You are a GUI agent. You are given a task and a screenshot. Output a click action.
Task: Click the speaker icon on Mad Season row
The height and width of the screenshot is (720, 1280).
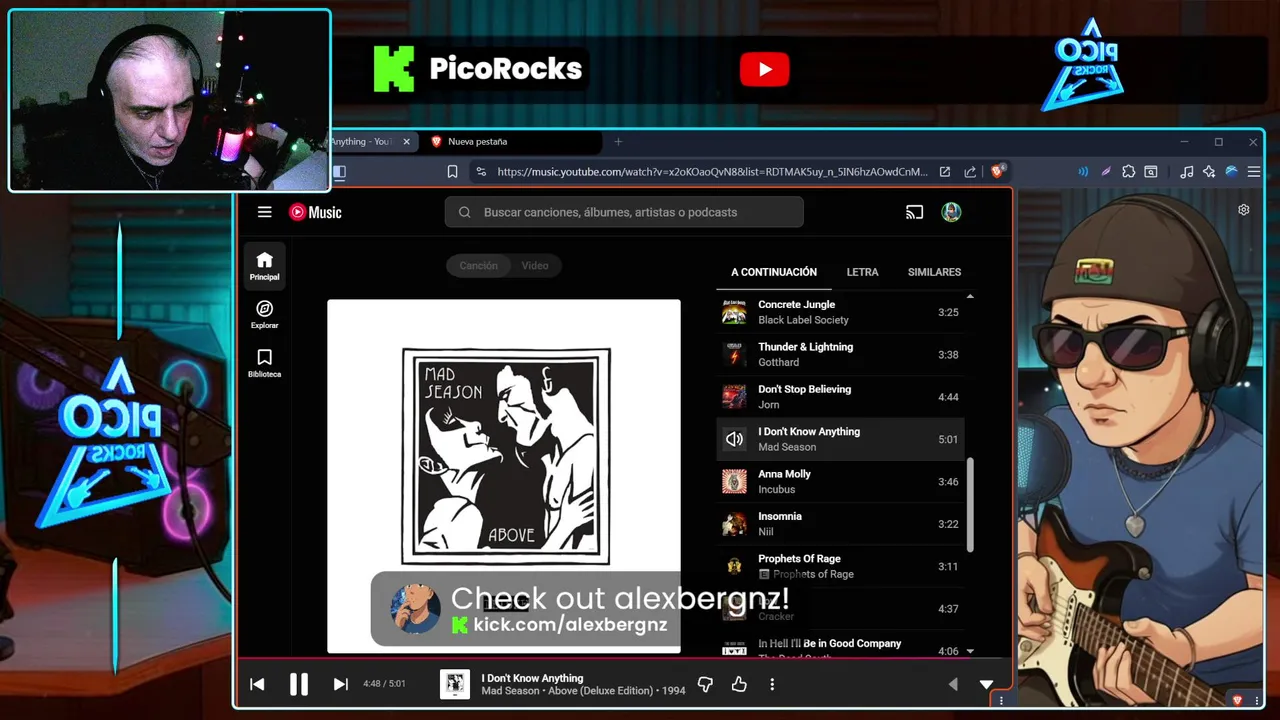point(734,439)
